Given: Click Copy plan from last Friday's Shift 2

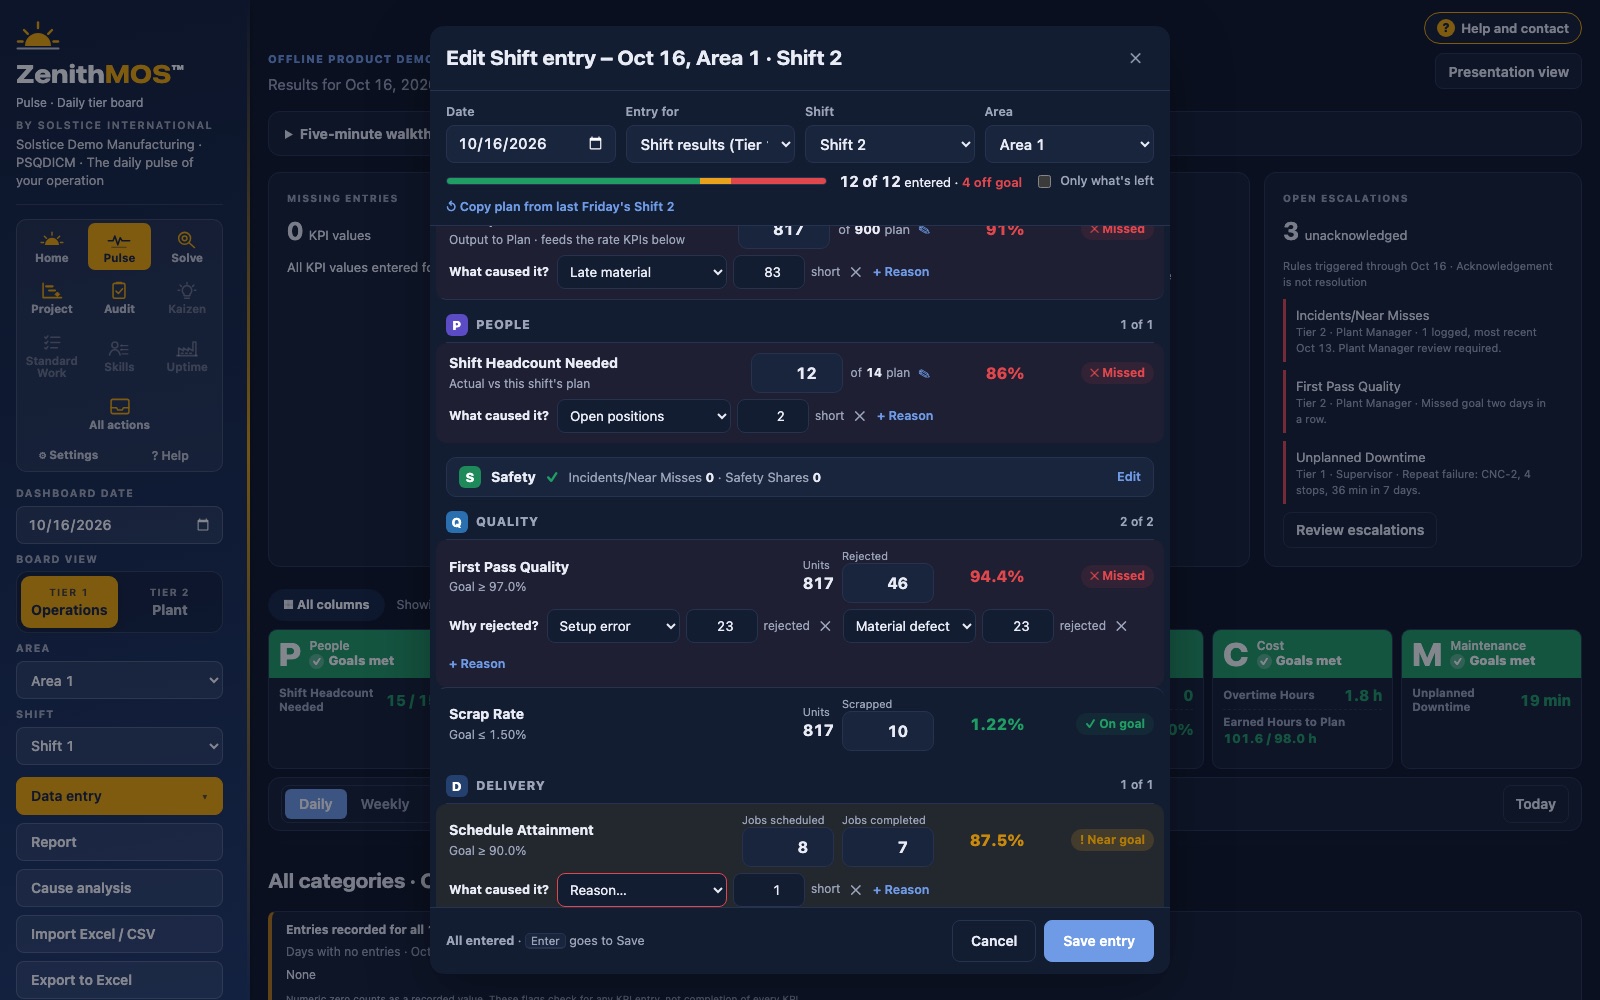Looking at the screenshot, I should click(560, 206).
